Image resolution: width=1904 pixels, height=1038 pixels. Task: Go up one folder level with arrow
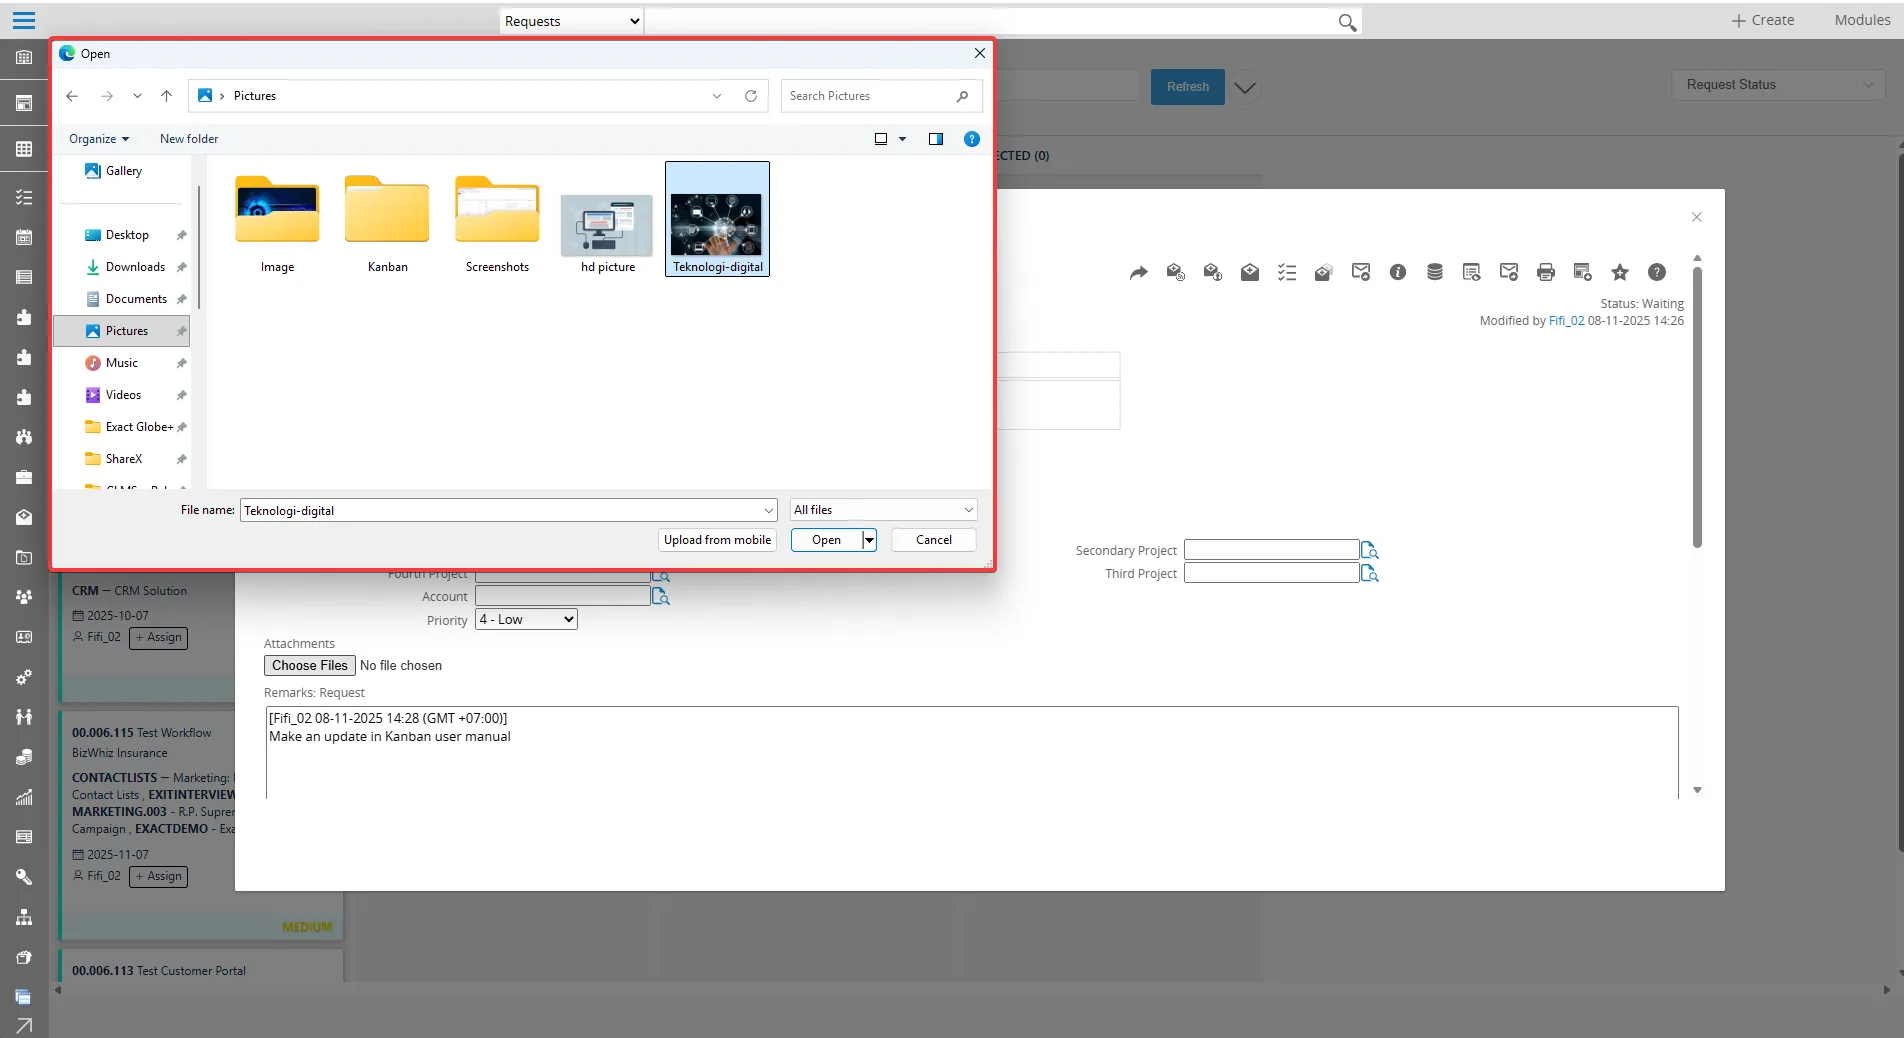(x=166, y=96)
